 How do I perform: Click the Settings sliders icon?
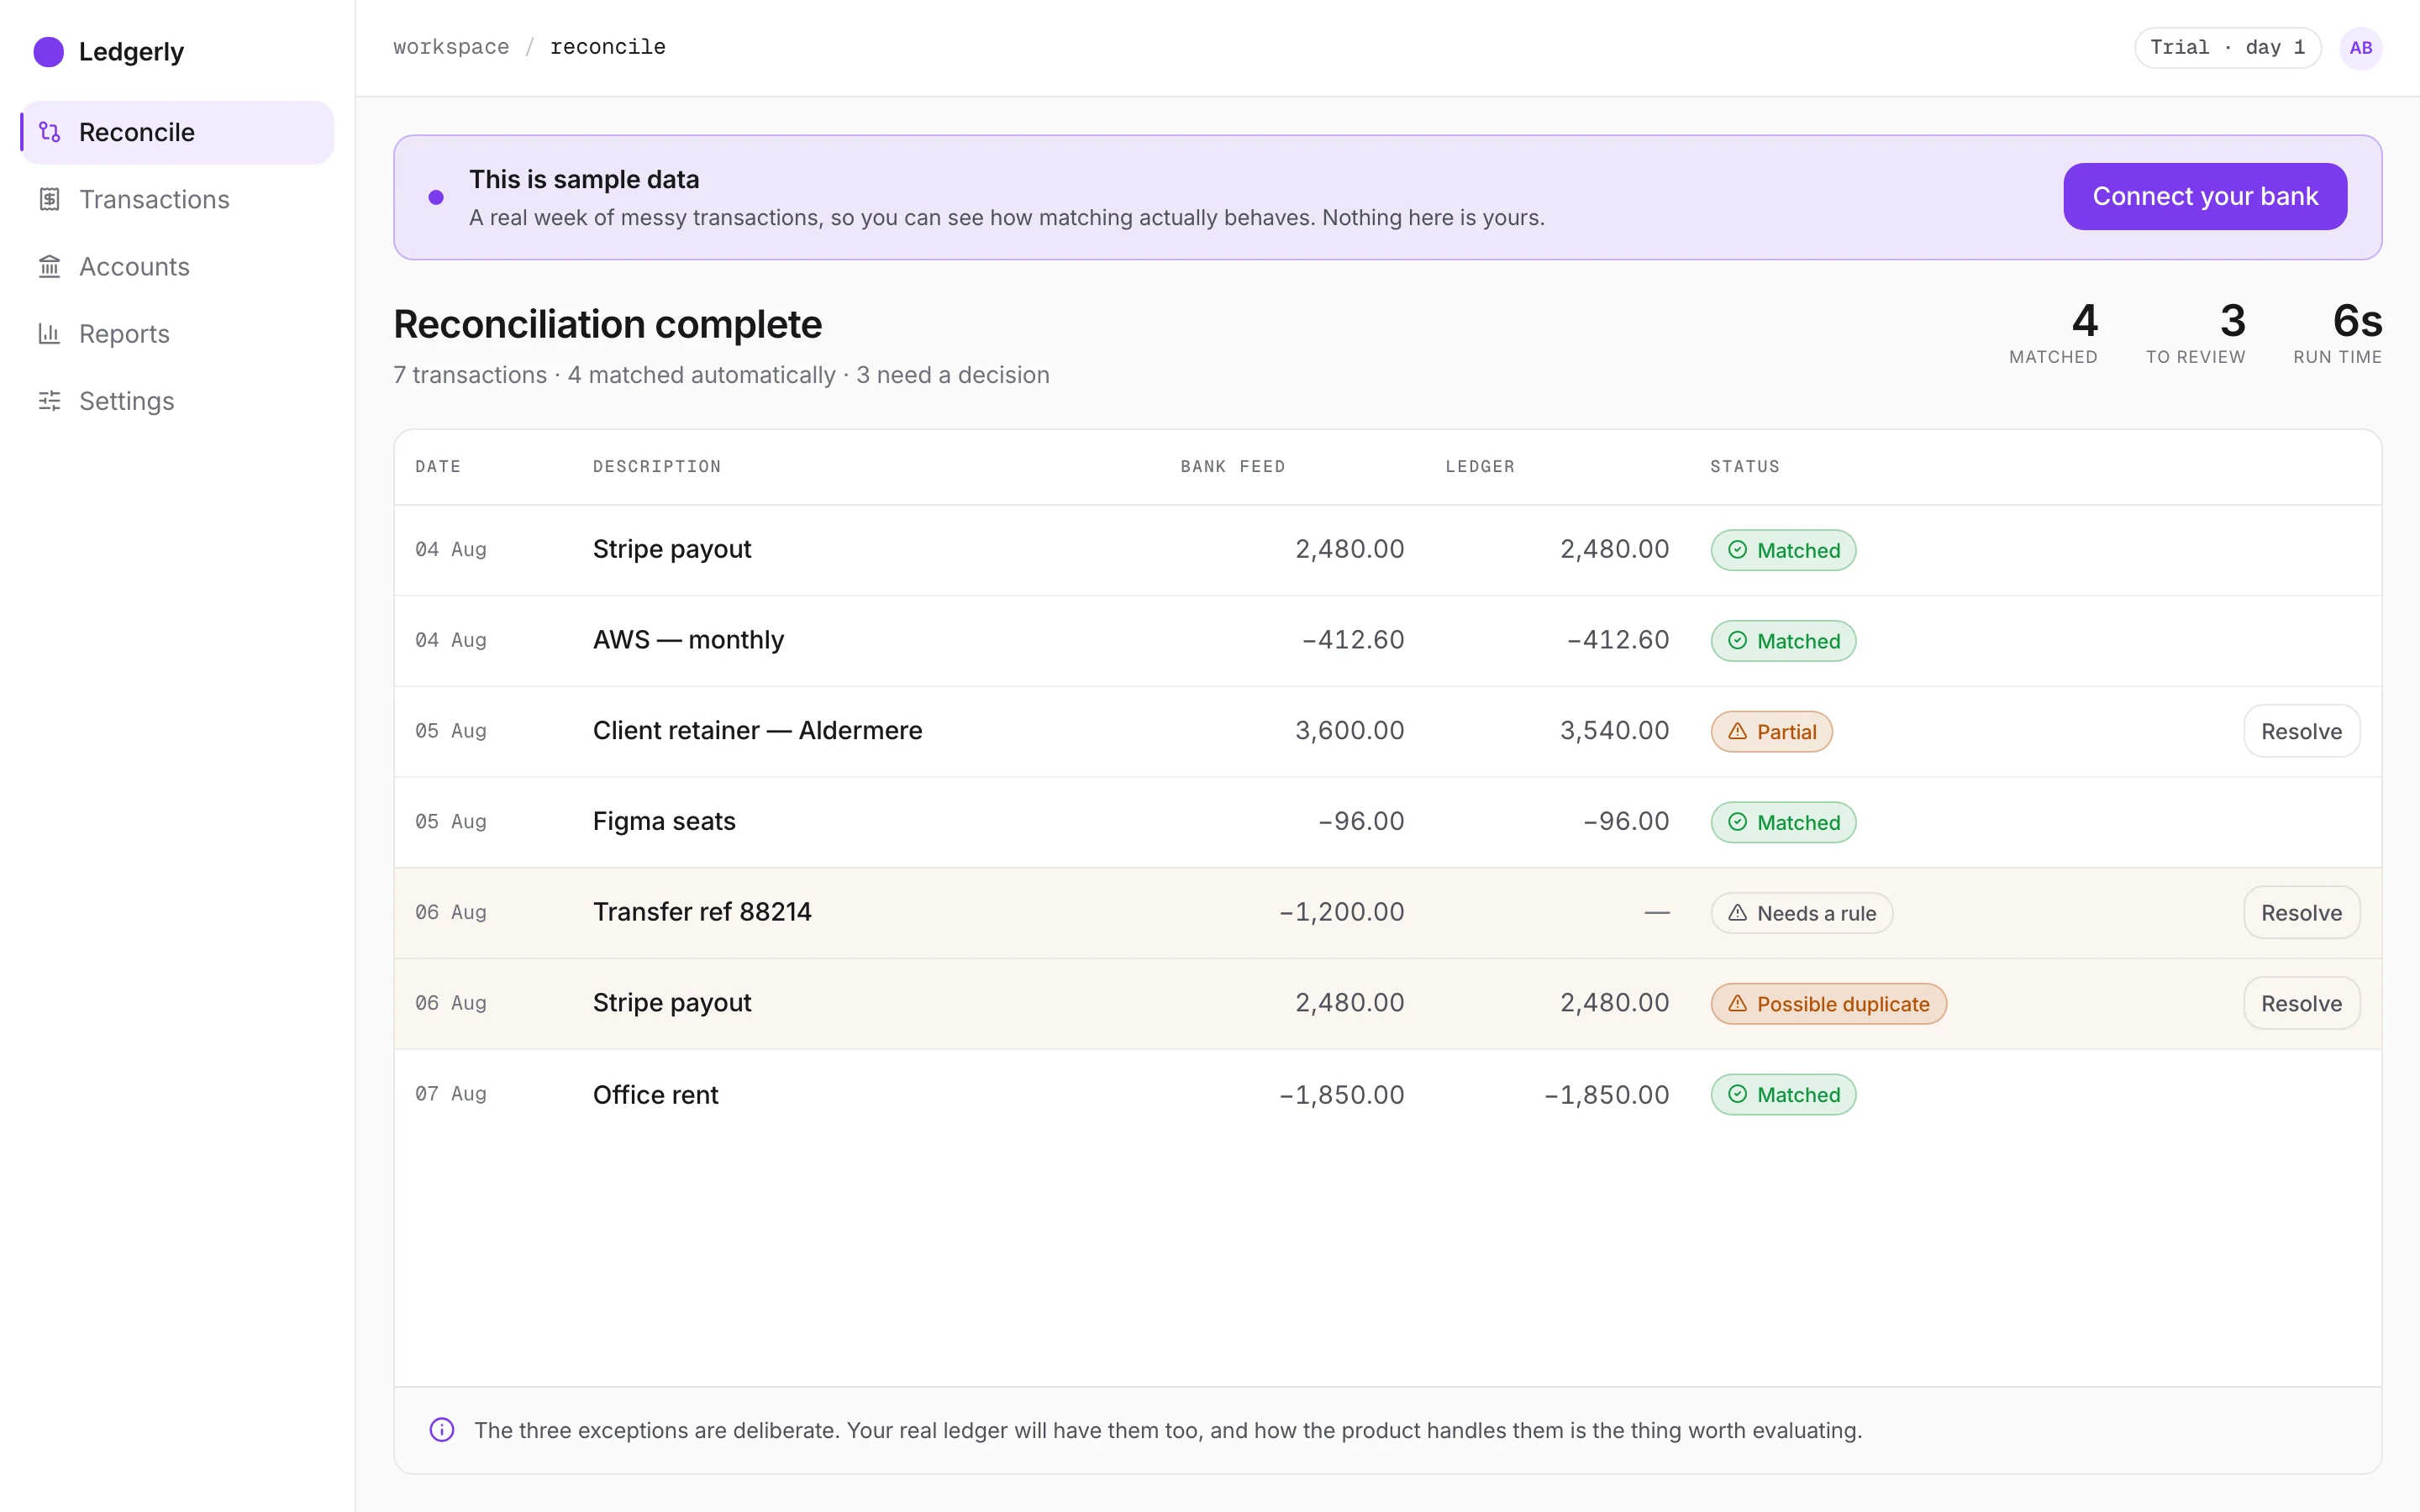(x=49, y=400)
